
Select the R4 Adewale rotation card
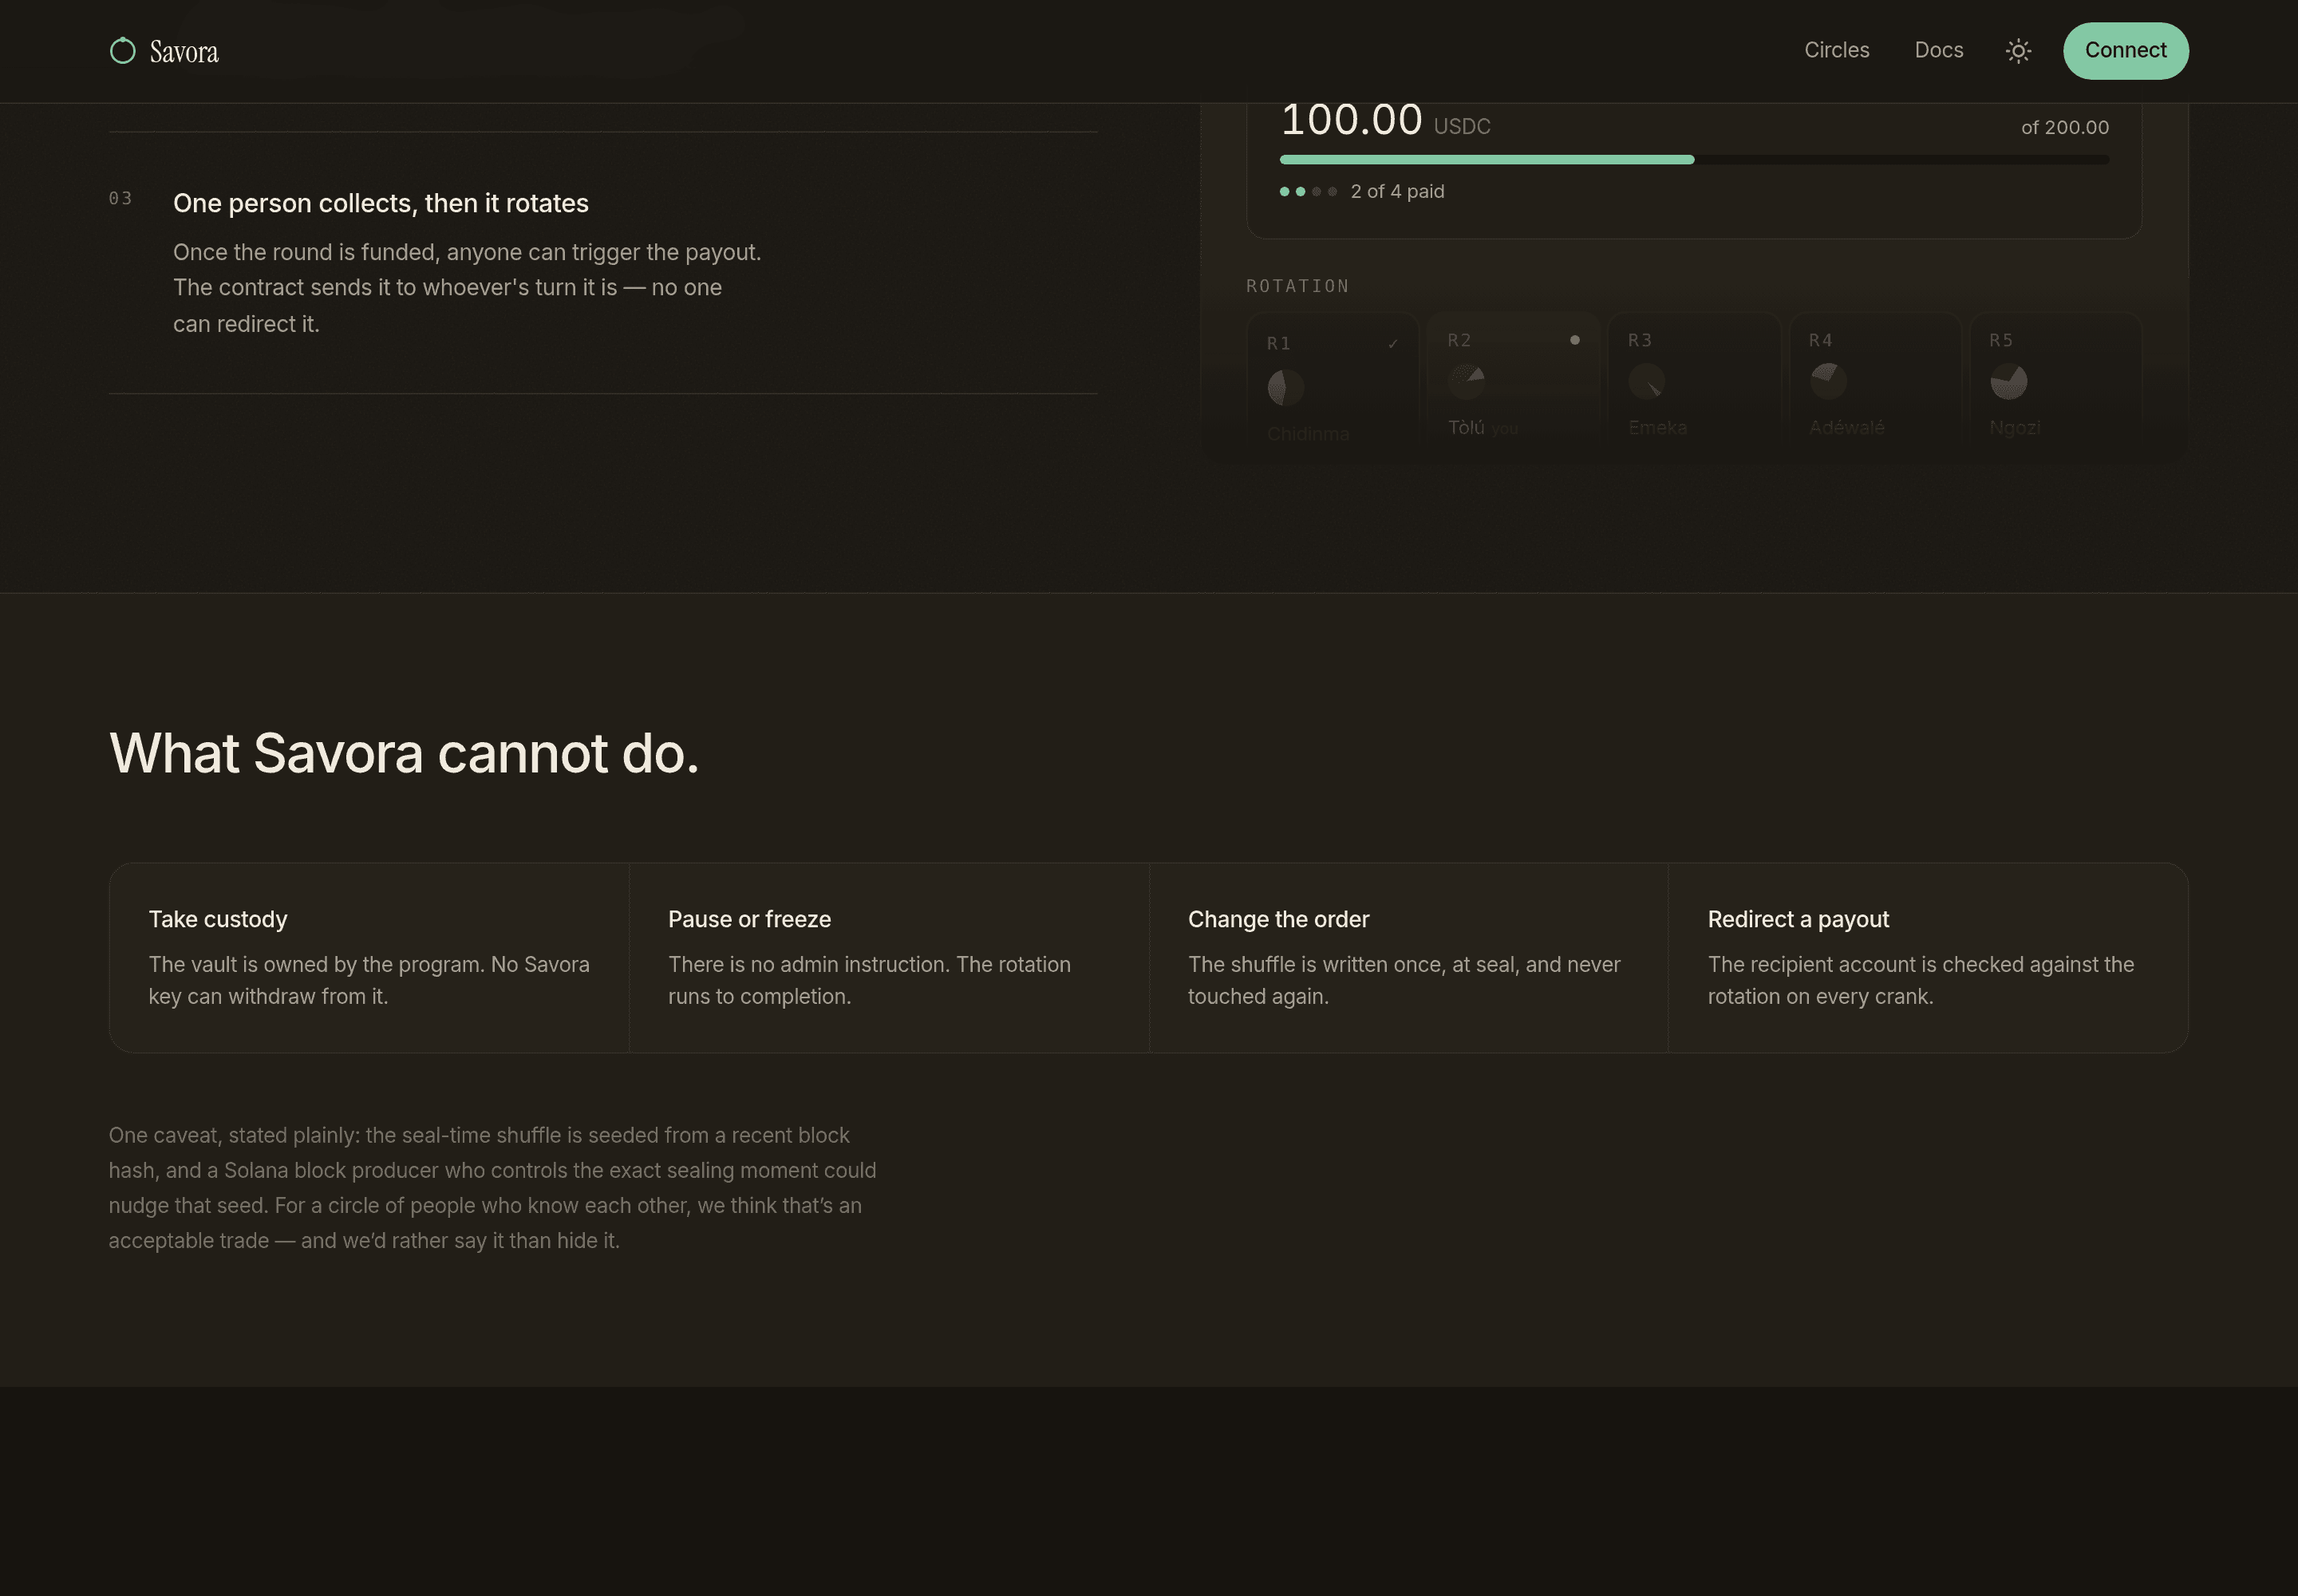(x=1874, y=380)
